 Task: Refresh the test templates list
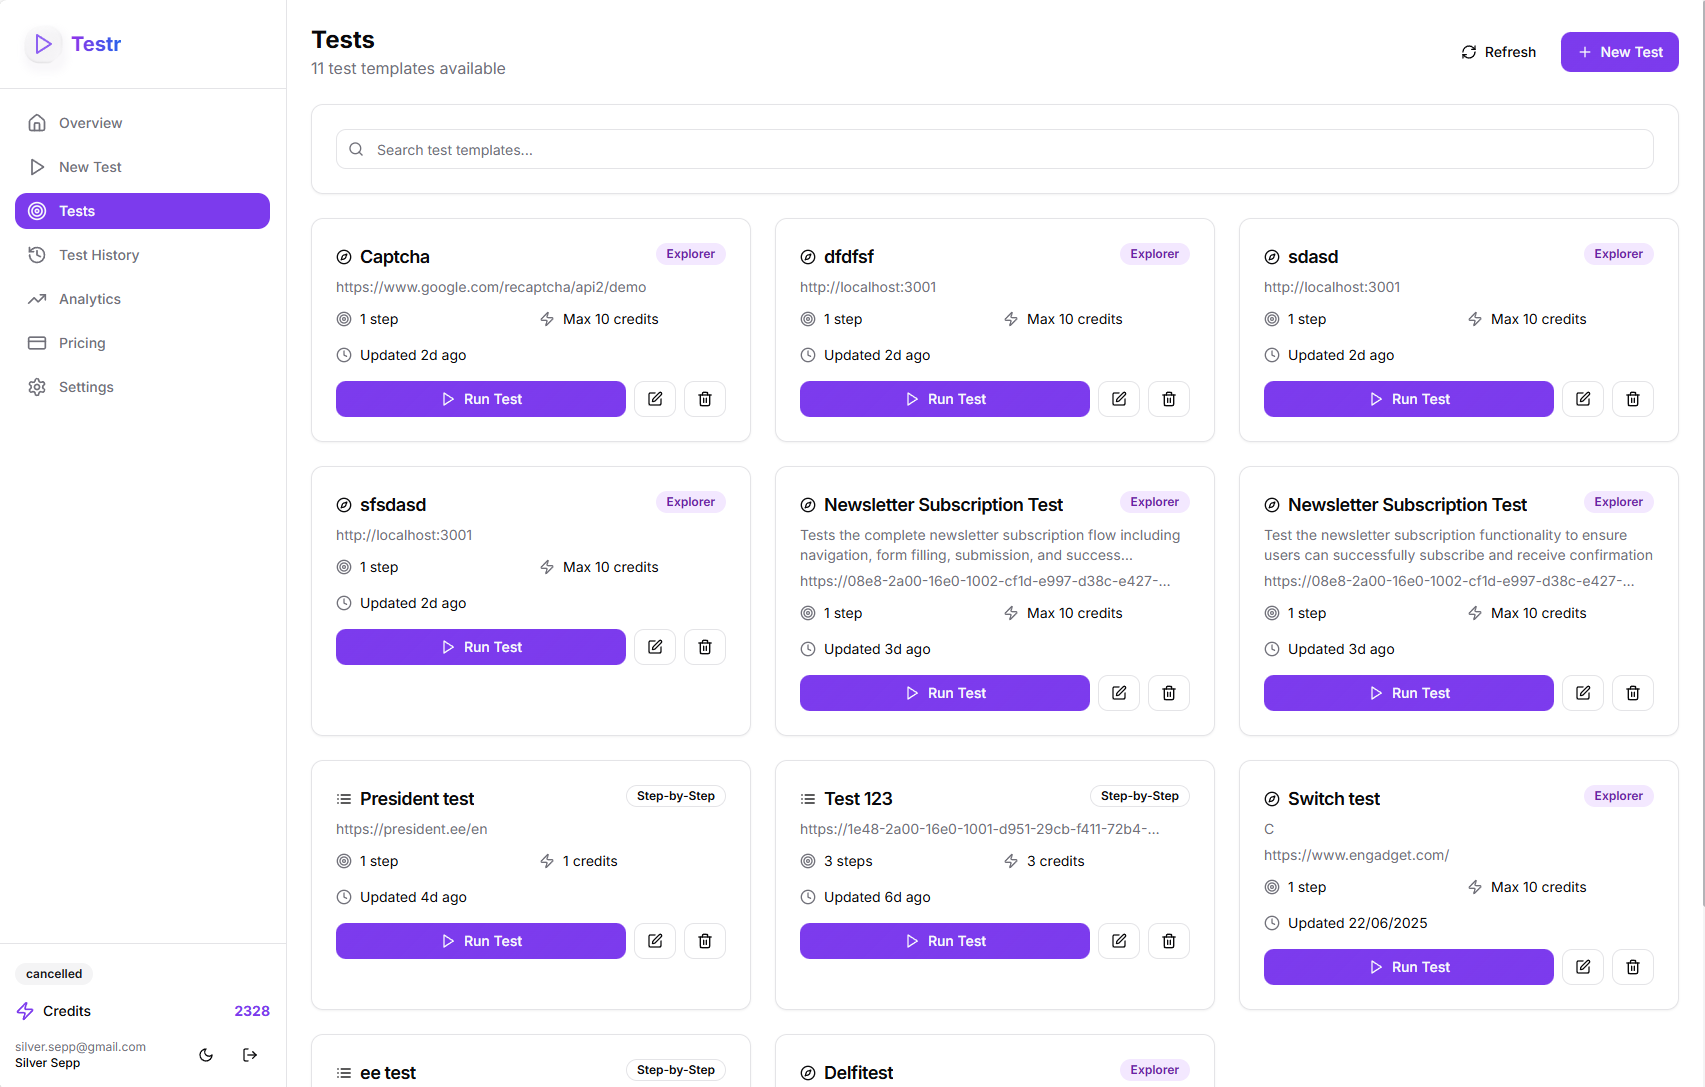click(x=1498, y=52)
